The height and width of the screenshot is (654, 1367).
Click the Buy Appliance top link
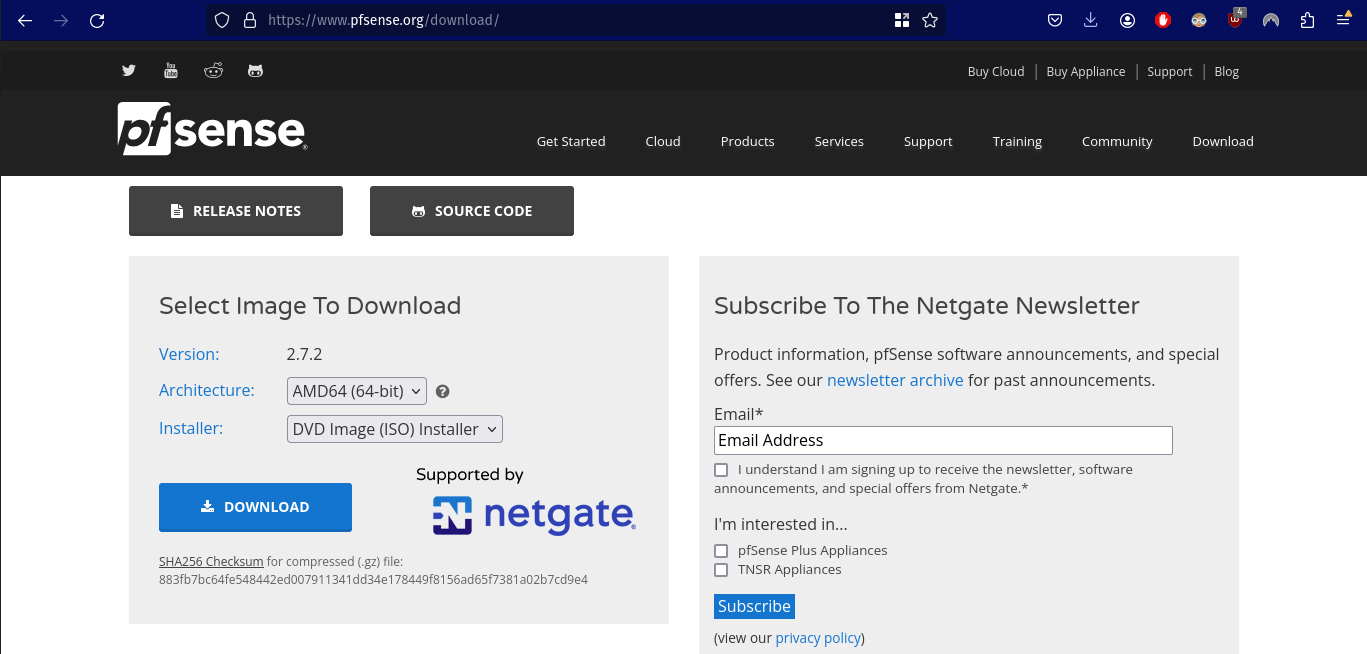[1086, 71]
